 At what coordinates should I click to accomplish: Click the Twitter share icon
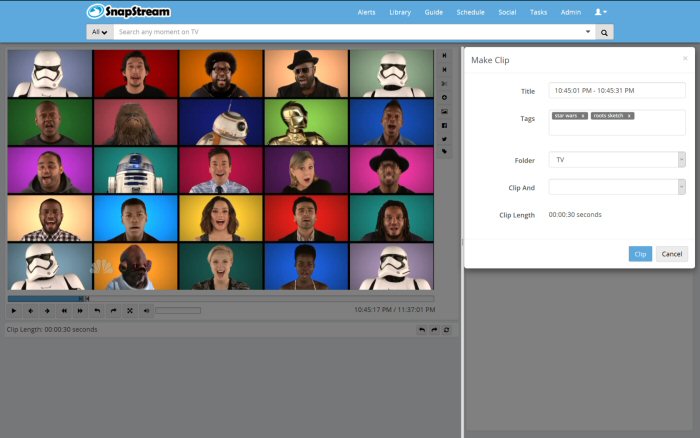(x=444, y=139)
